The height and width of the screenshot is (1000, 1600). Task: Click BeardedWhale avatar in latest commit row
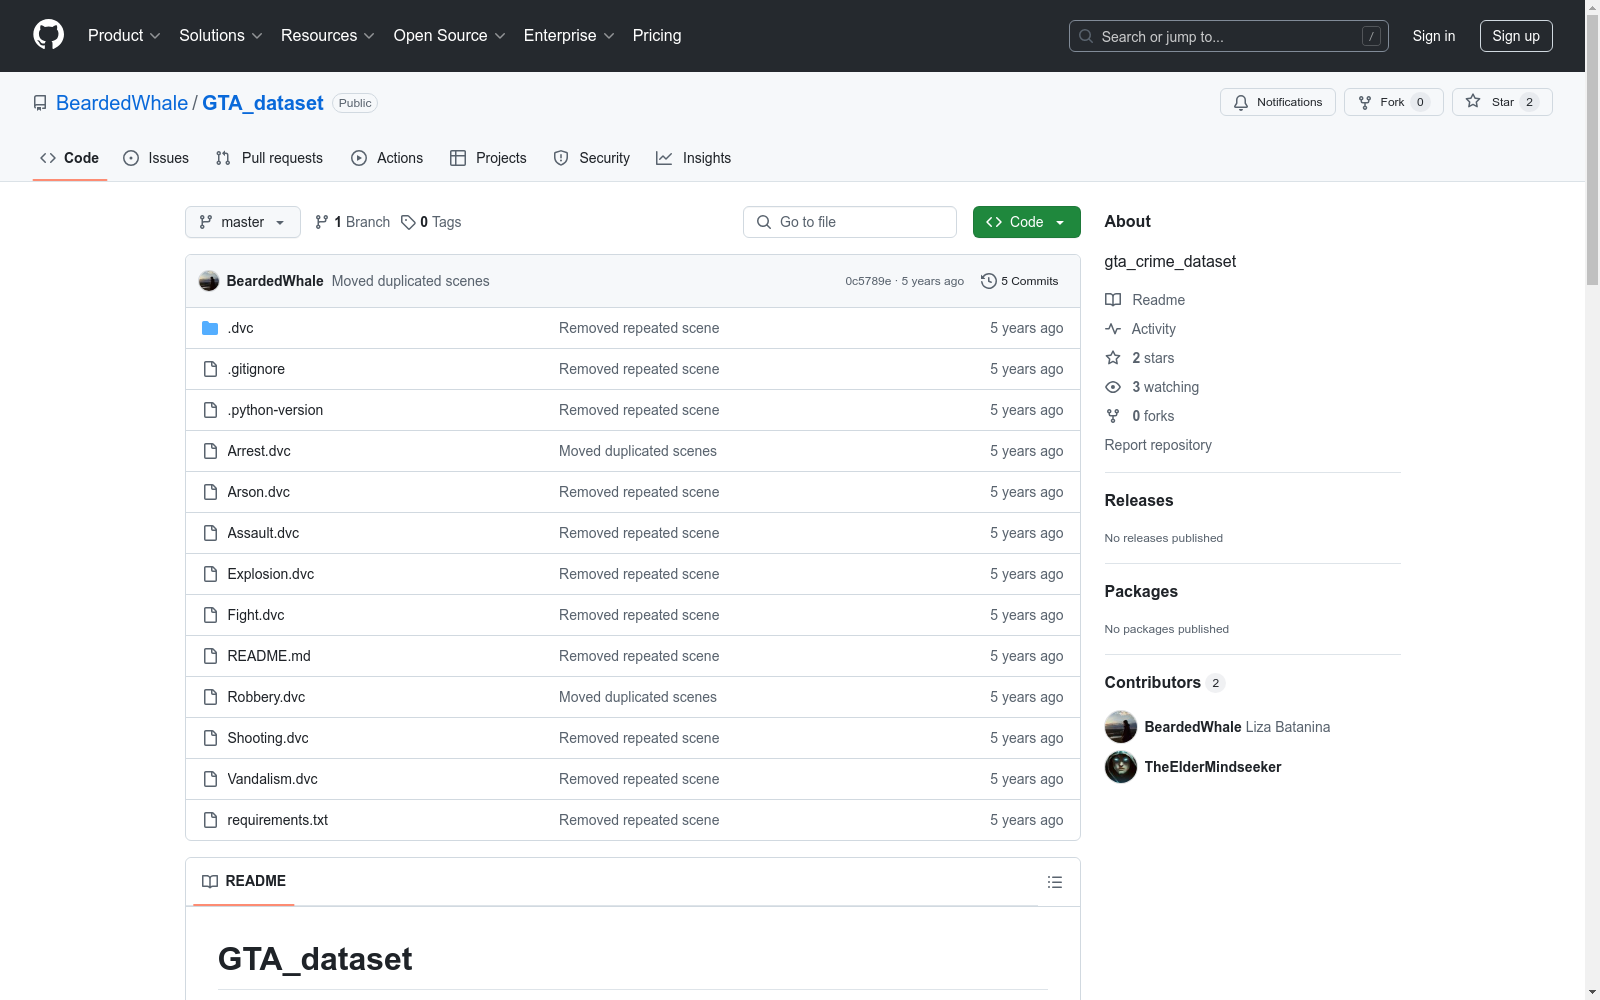point(209,281)
